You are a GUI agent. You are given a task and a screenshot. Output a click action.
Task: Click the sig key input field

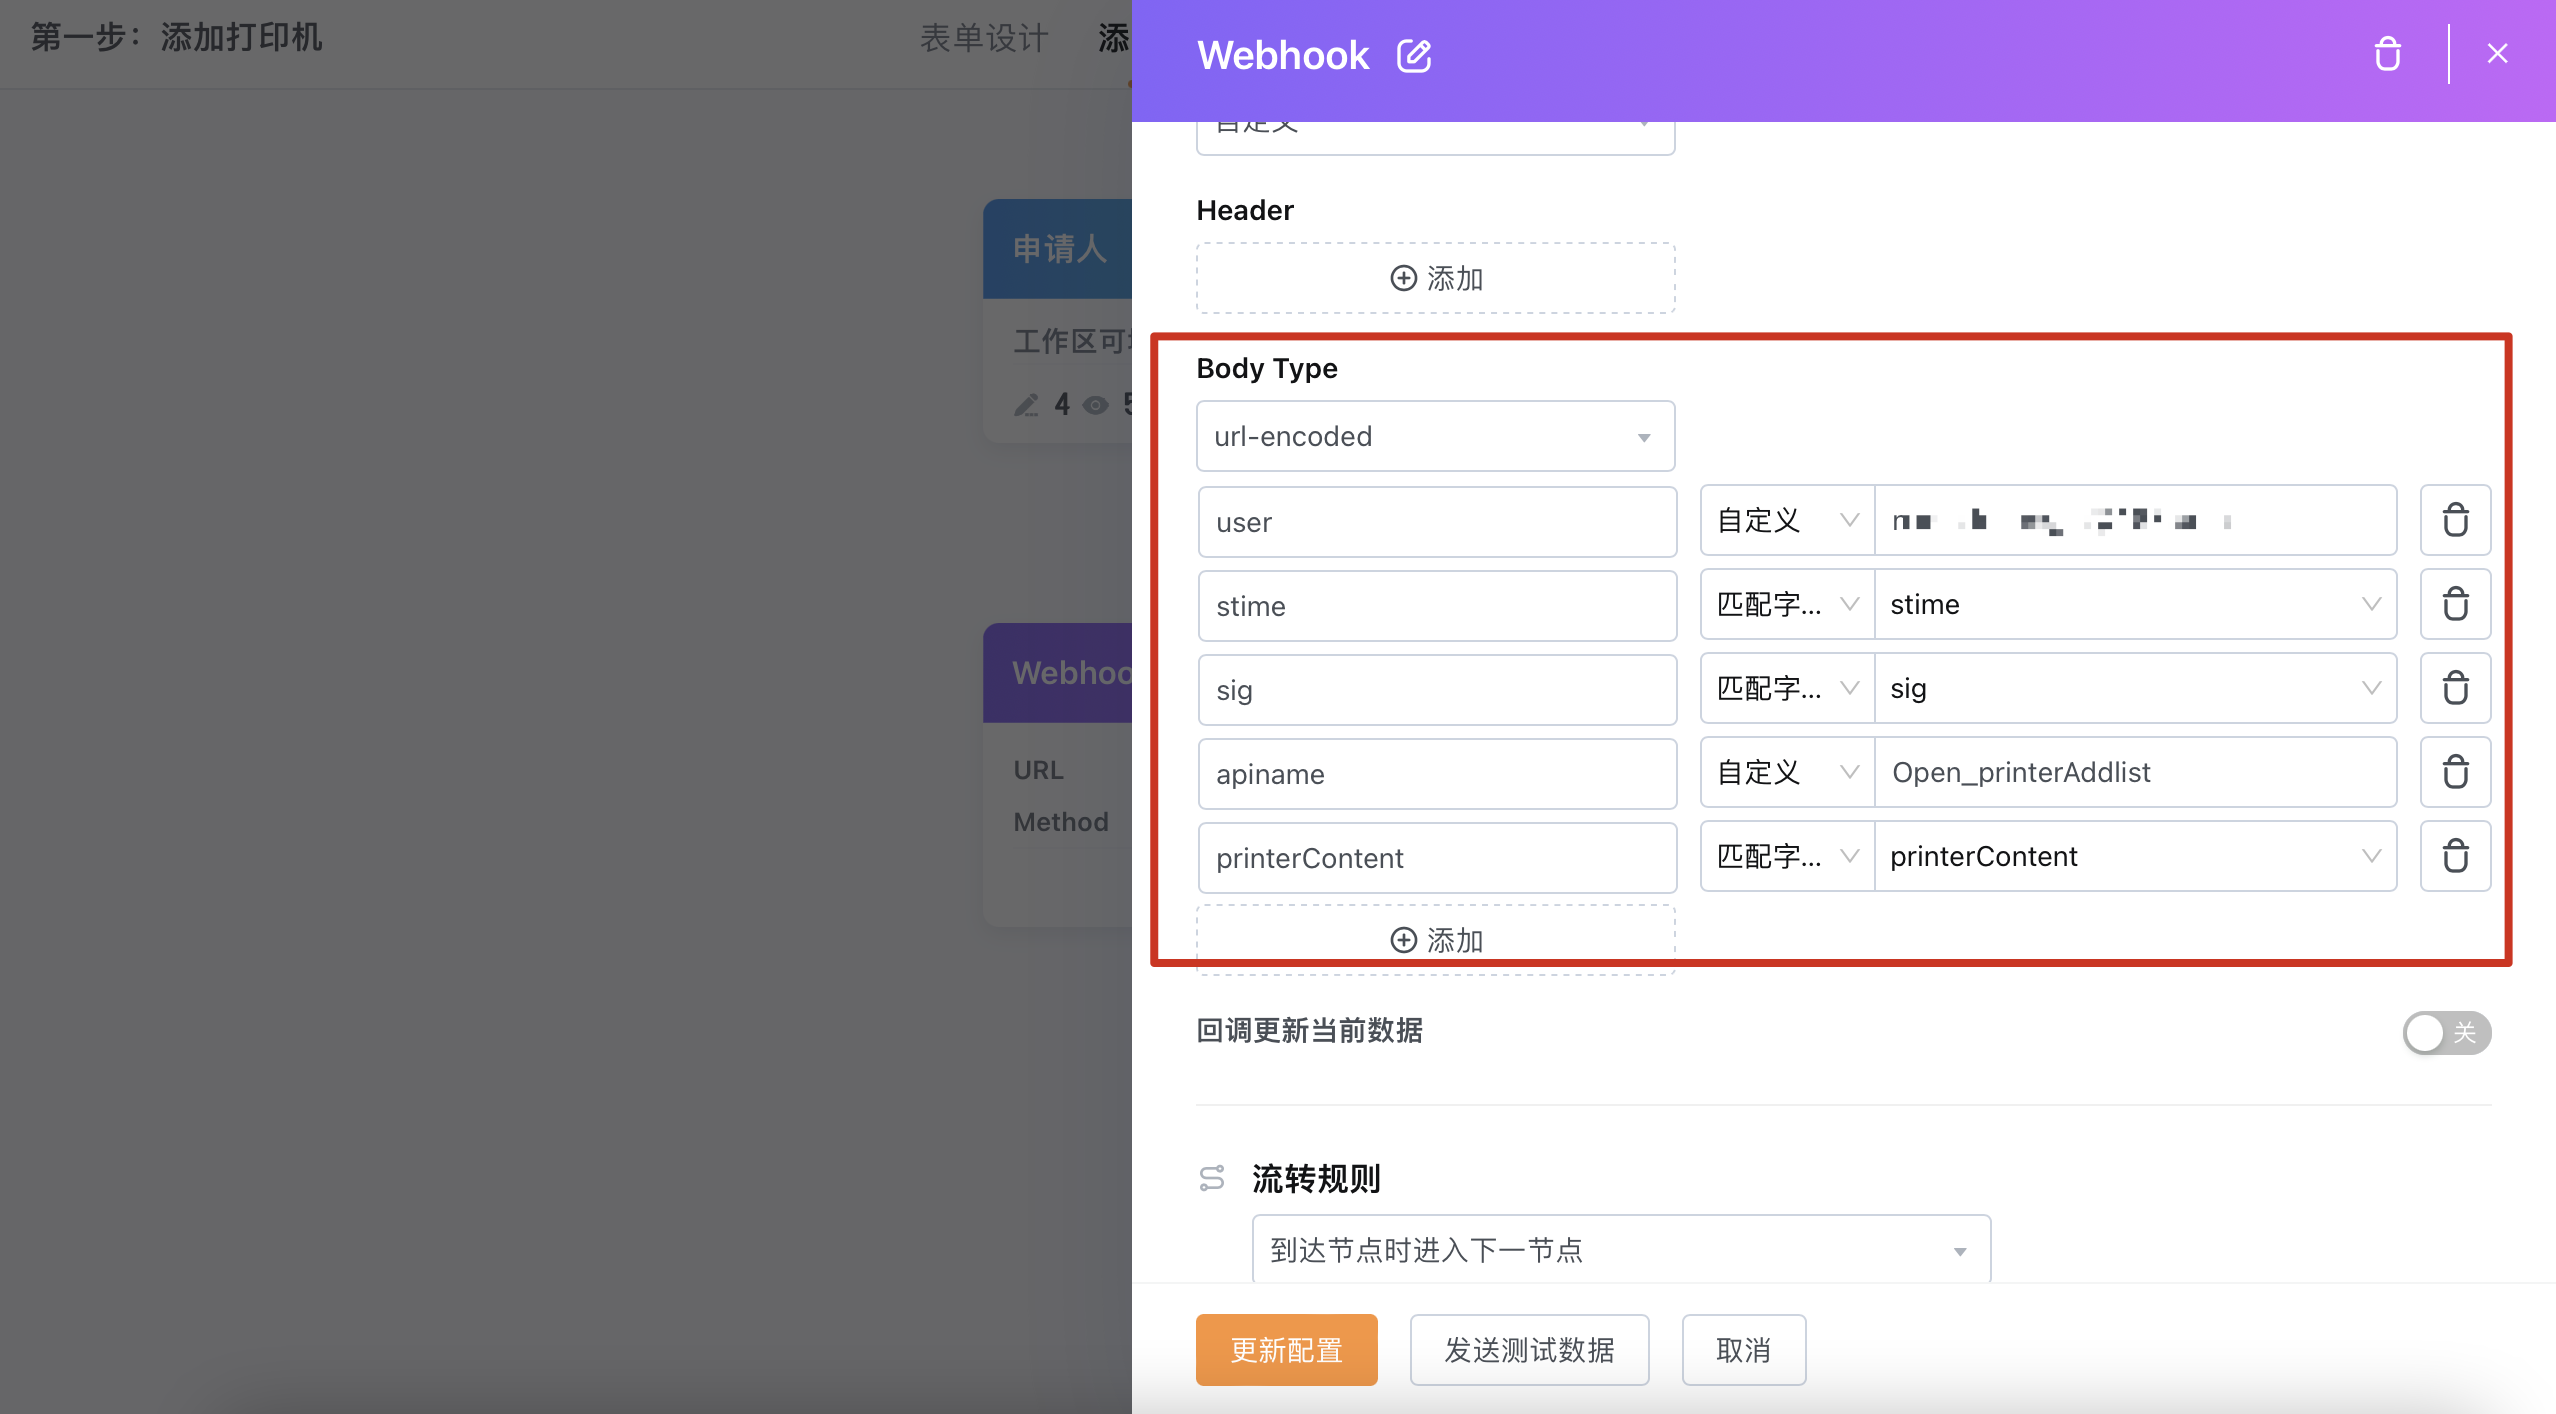(x=1437, y=690)
